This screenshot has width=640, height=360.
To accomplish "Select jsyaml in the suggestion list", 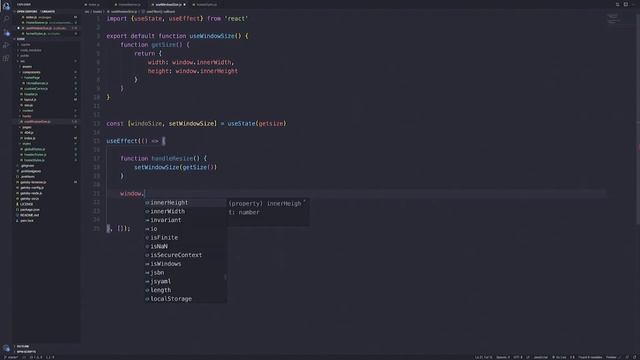I will pyautogui.click(x=185, y=282).
